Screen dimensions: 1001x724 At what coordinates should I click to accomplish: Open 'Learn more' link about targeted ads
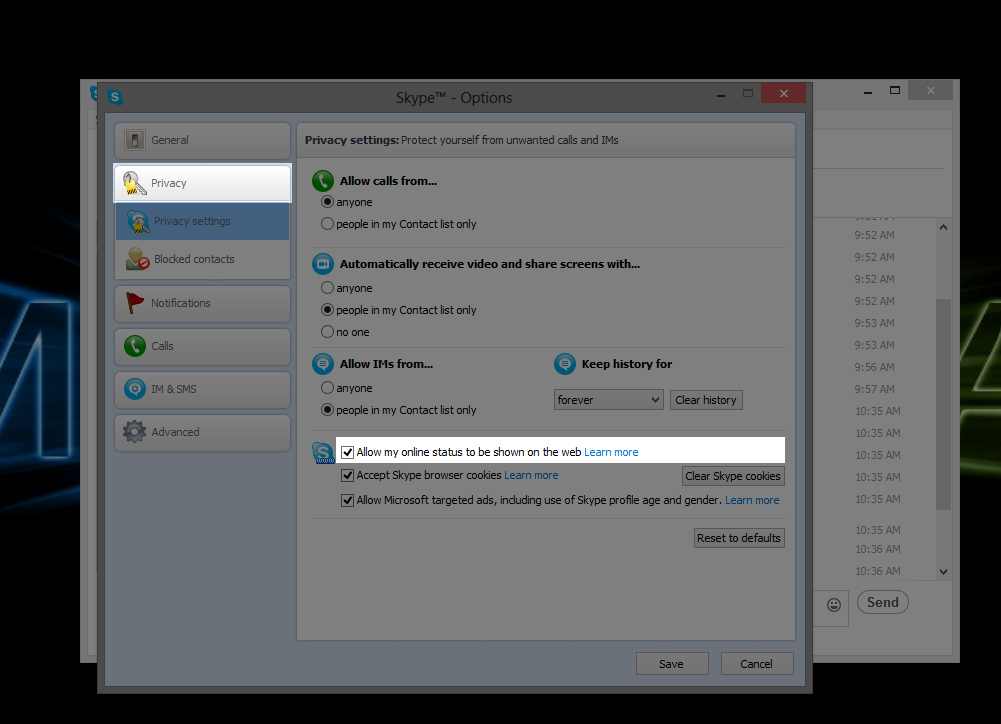coord(752,500)
